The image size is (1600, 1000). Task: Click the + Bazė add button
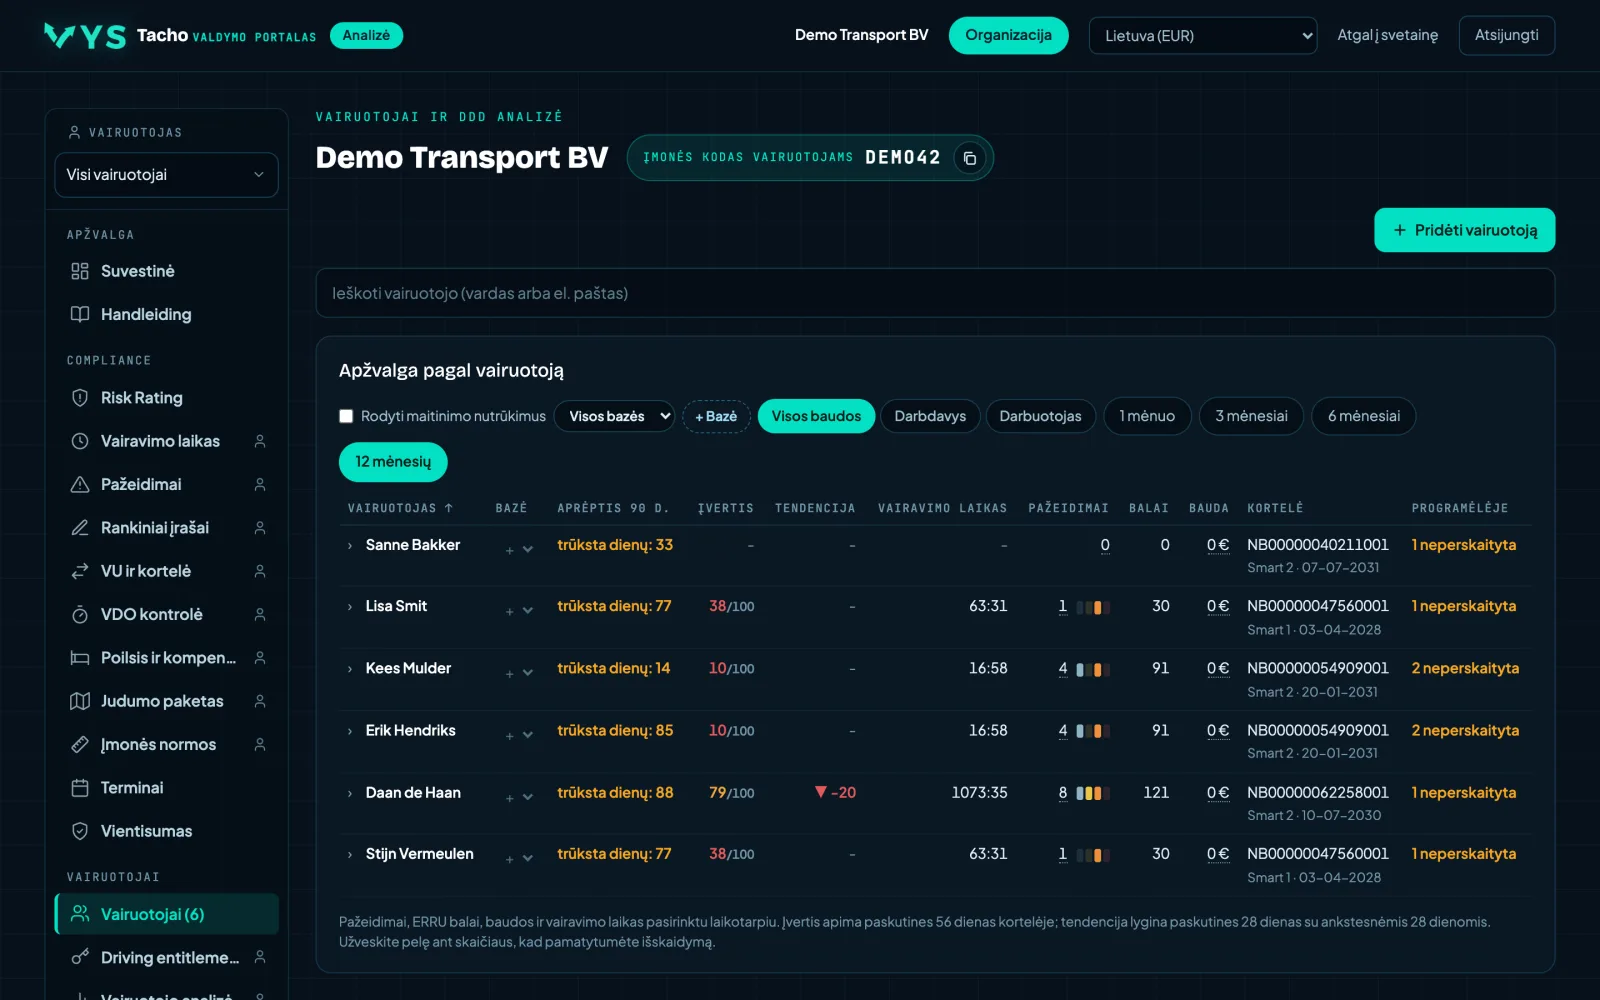pos(716,416)
